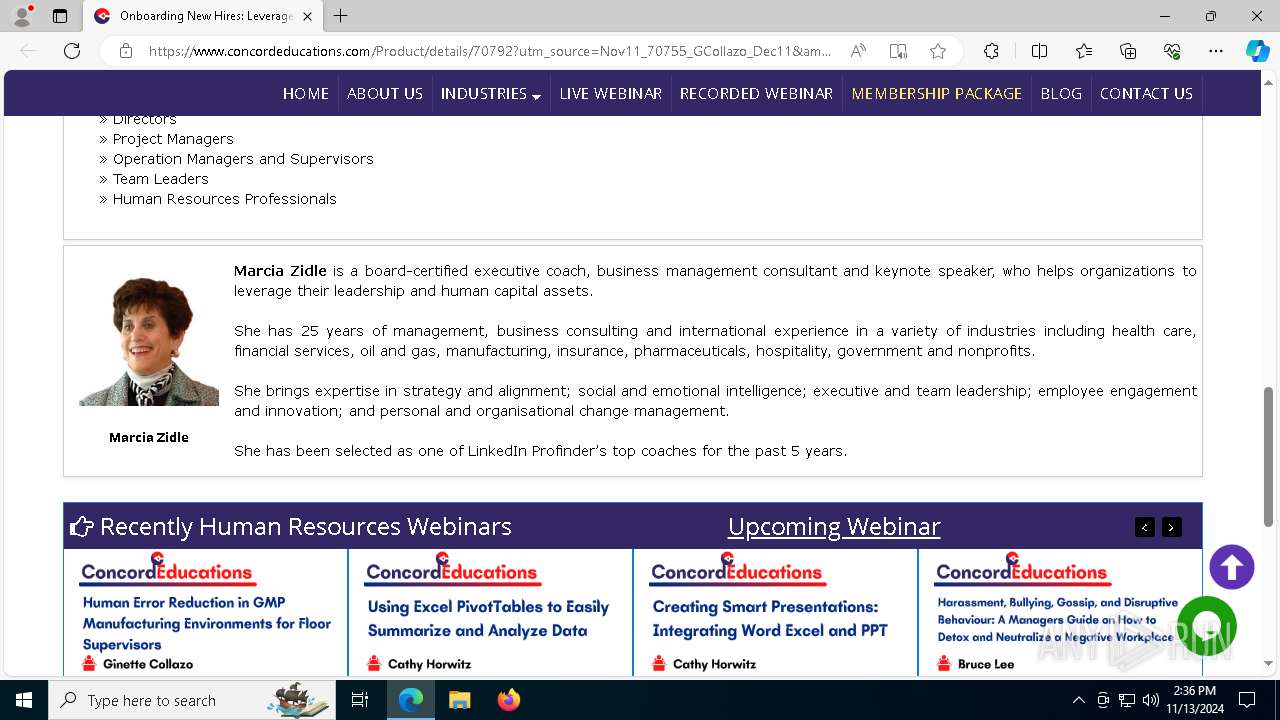
Task: Open File Explorer from the taskbar
Action: pos(459,700)
